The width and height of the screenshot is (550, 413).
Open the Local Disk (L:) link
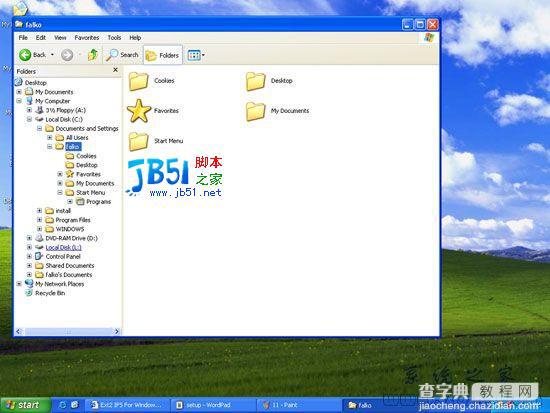tap(63, 247)
